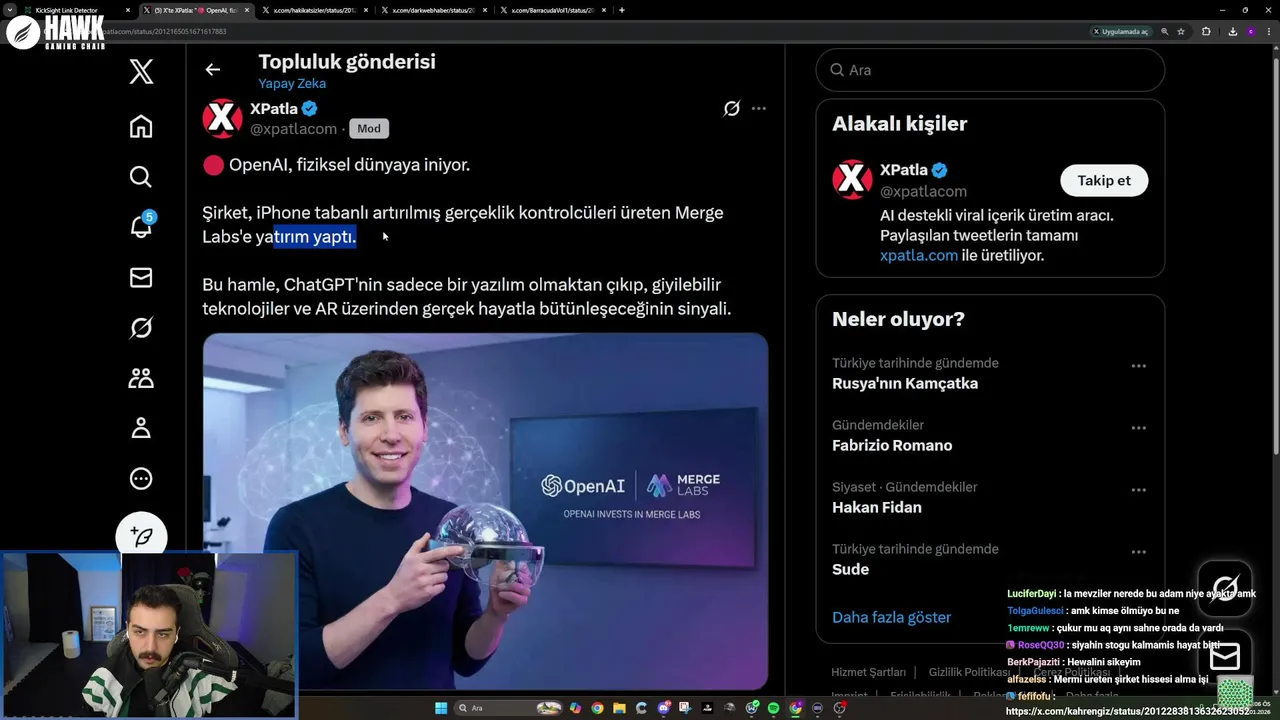Open the xpatla.com link in bio

(919, 255)
